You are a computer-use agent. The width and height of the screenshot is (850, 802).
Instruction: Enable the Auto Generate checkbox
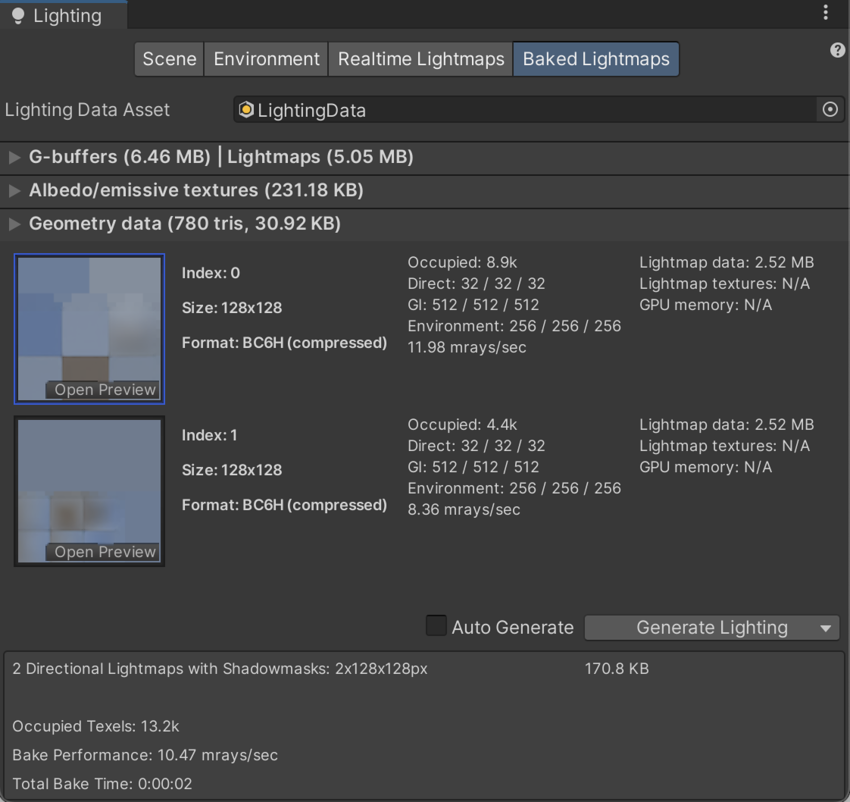tap(436, 626)
